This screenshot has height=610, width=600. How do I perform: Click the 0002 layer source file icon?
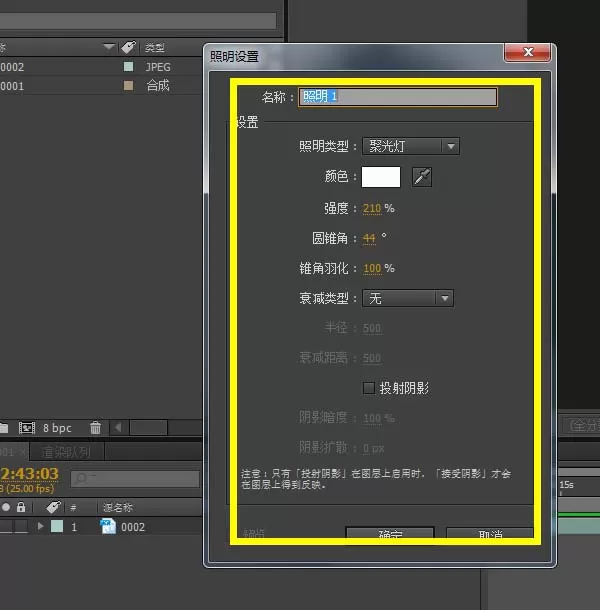click(108, 526)
